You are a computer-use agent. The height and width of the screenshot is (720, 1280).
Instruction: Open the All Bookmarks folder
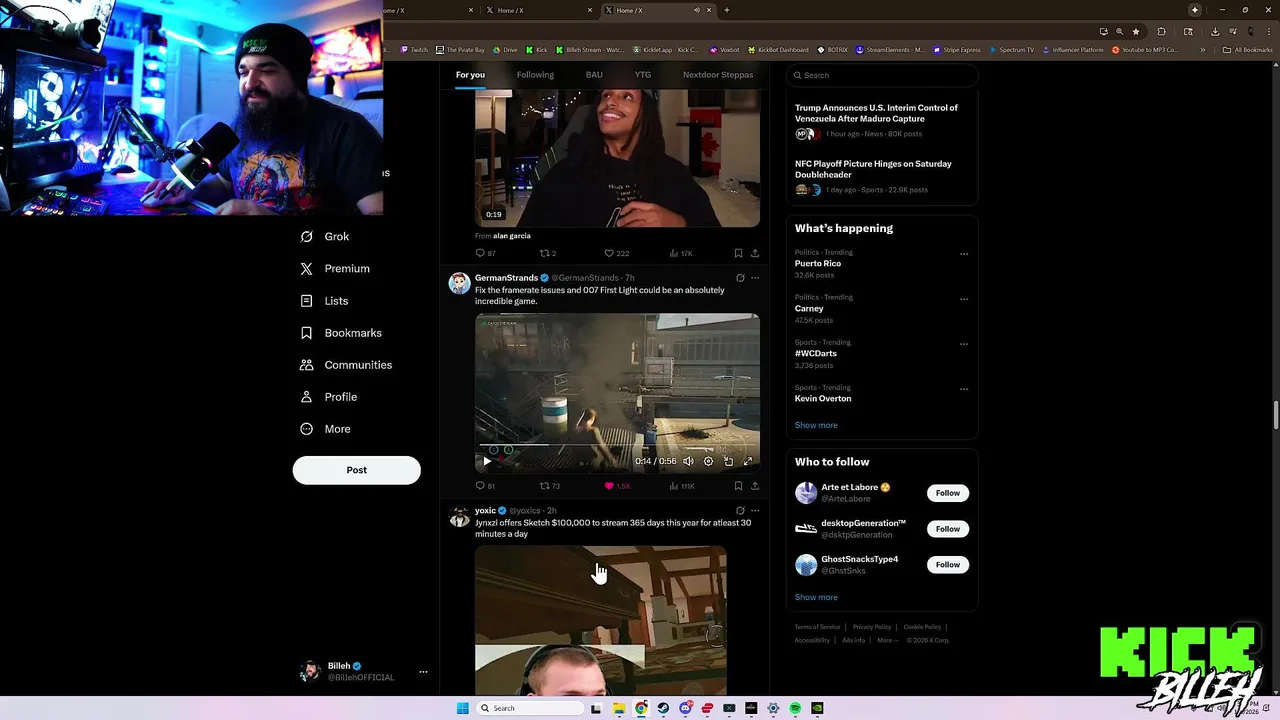[x=1248, y=49]
